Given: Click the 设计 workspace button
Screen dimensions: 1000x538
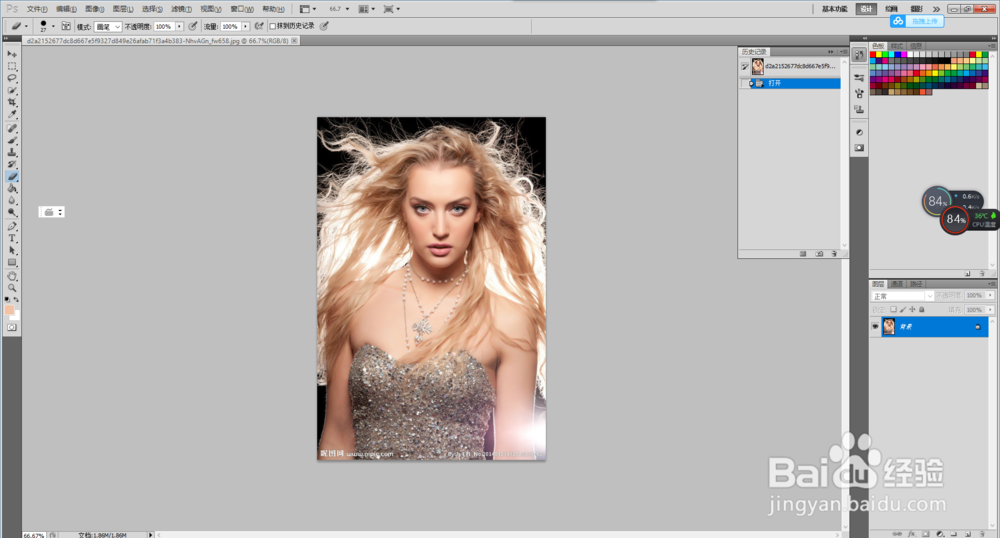Looking at the screenshot, I should point(865,9).
